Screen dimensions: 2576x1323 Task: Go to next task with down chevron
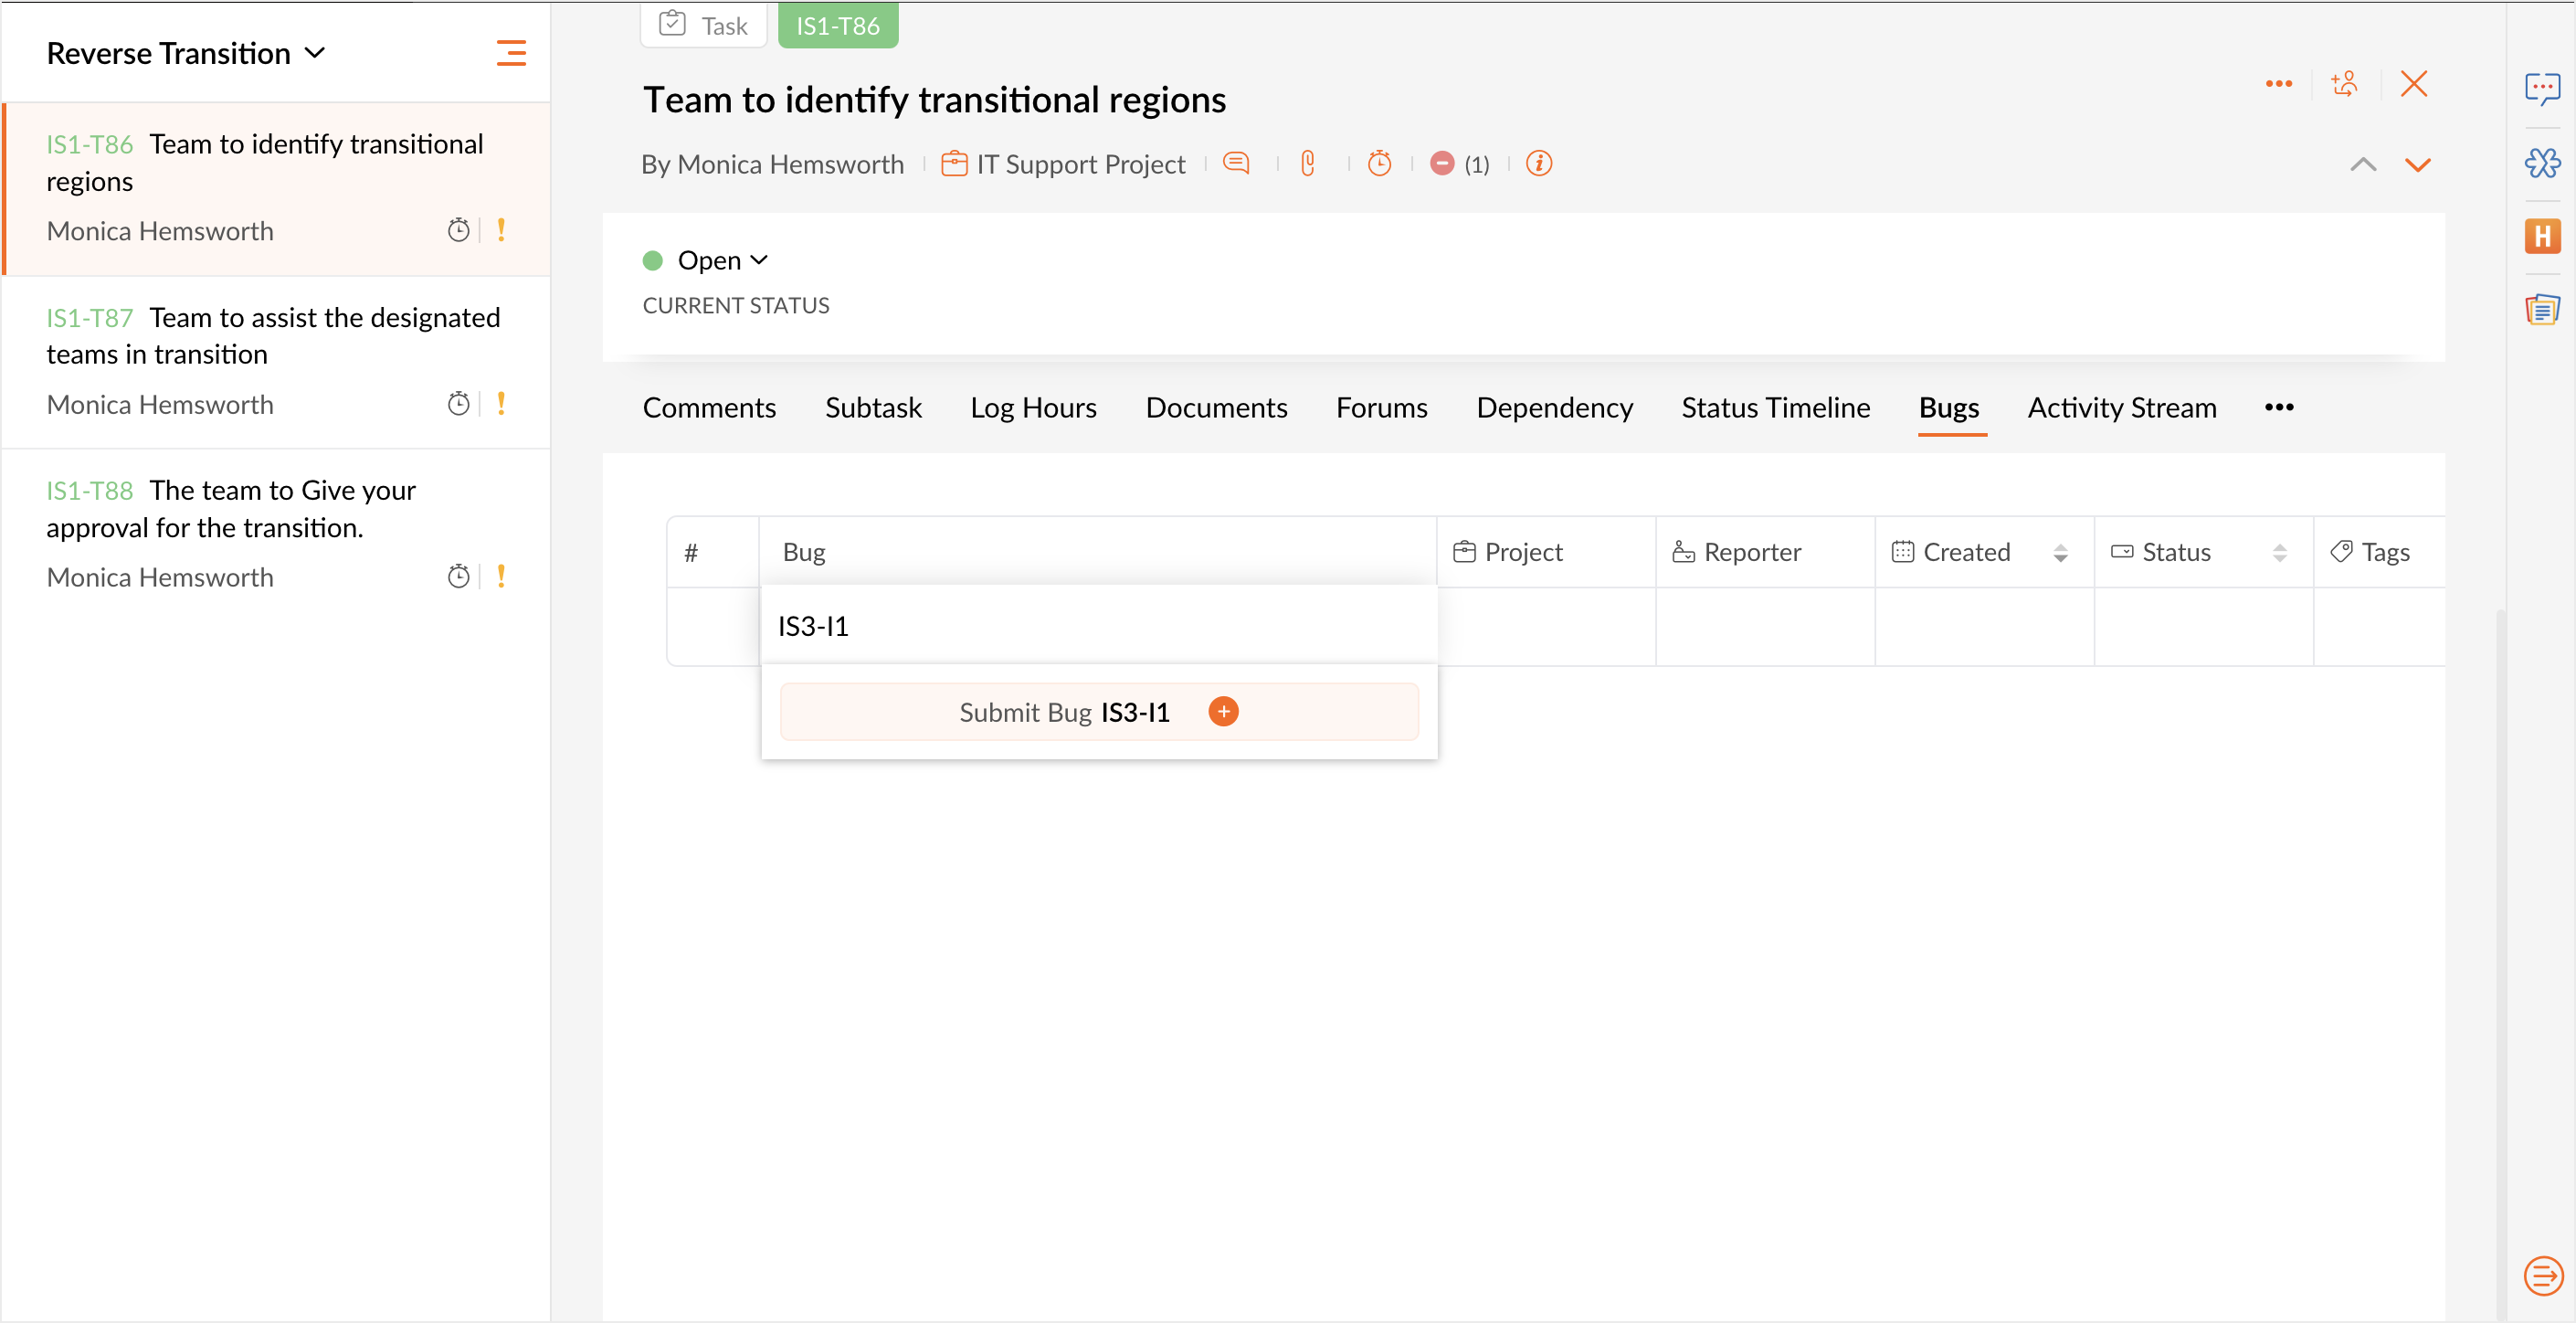2417,165
